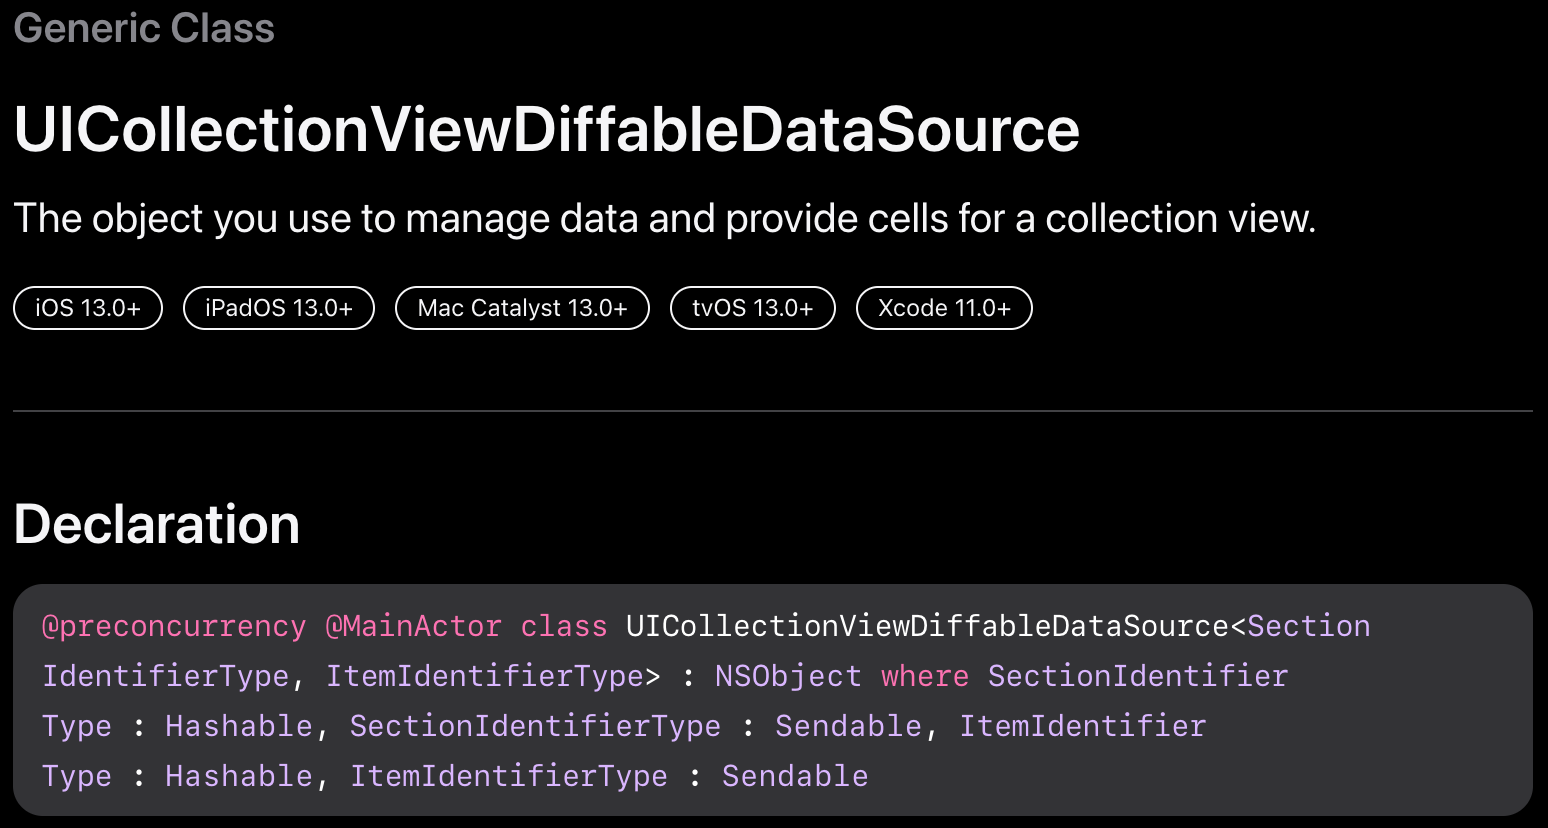
Task: Select the iPadOS 13.0+ availability badge
Action: tap(279, 308)
